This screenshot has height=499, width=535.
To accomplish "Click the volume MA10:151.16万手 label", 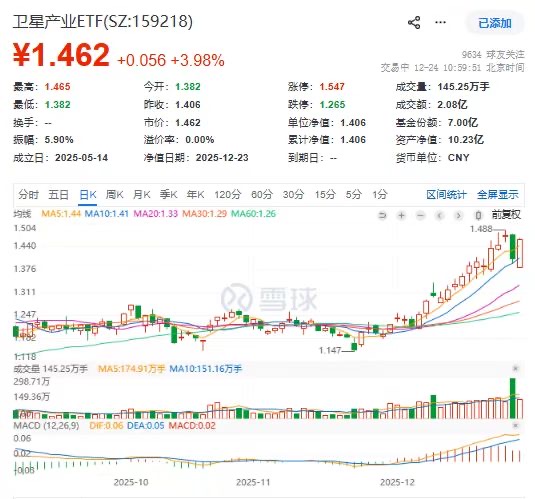I will (205, 369).
